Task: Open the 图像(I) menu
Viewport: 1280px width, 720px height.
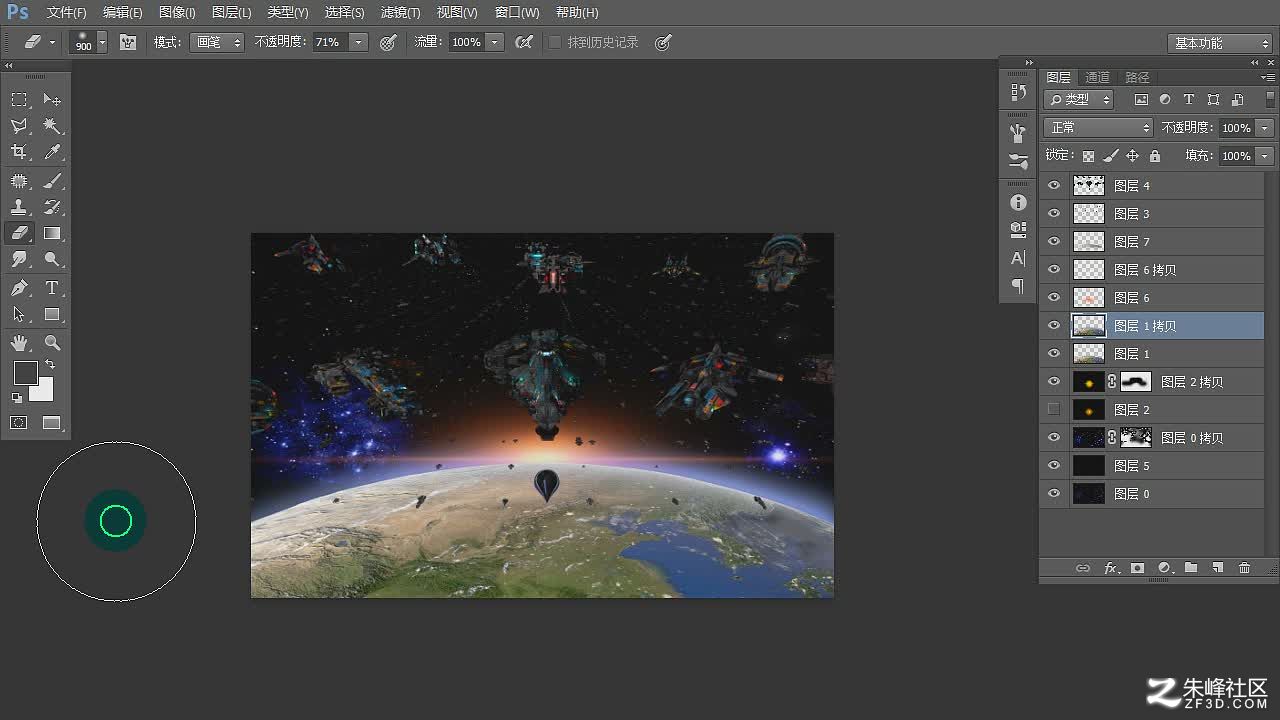Action: [x=176, y=13]
